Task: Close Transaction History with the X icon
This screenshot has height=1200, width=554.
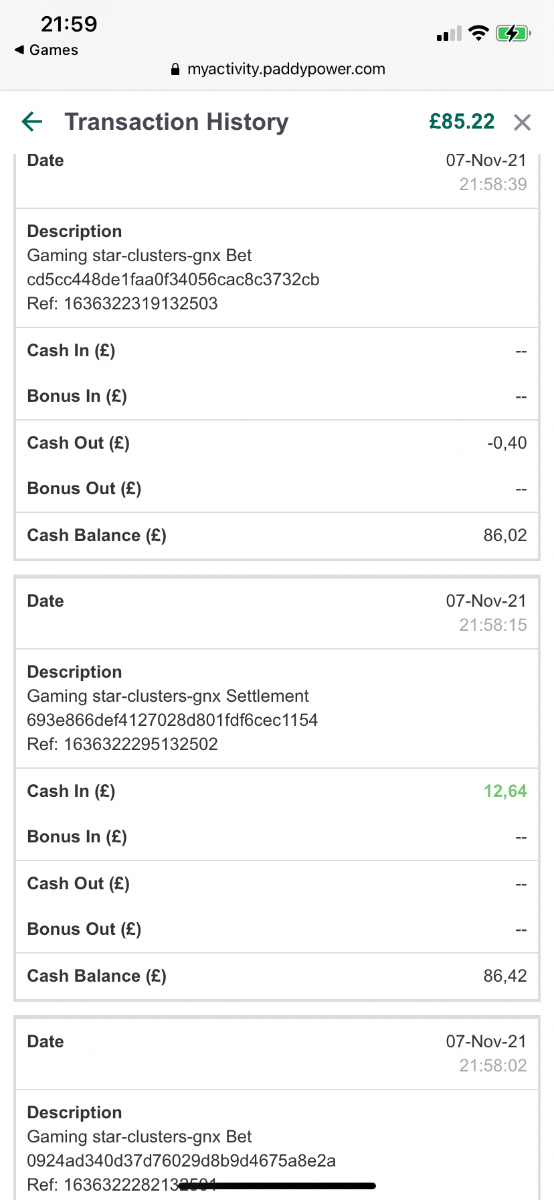Action: 522,122
